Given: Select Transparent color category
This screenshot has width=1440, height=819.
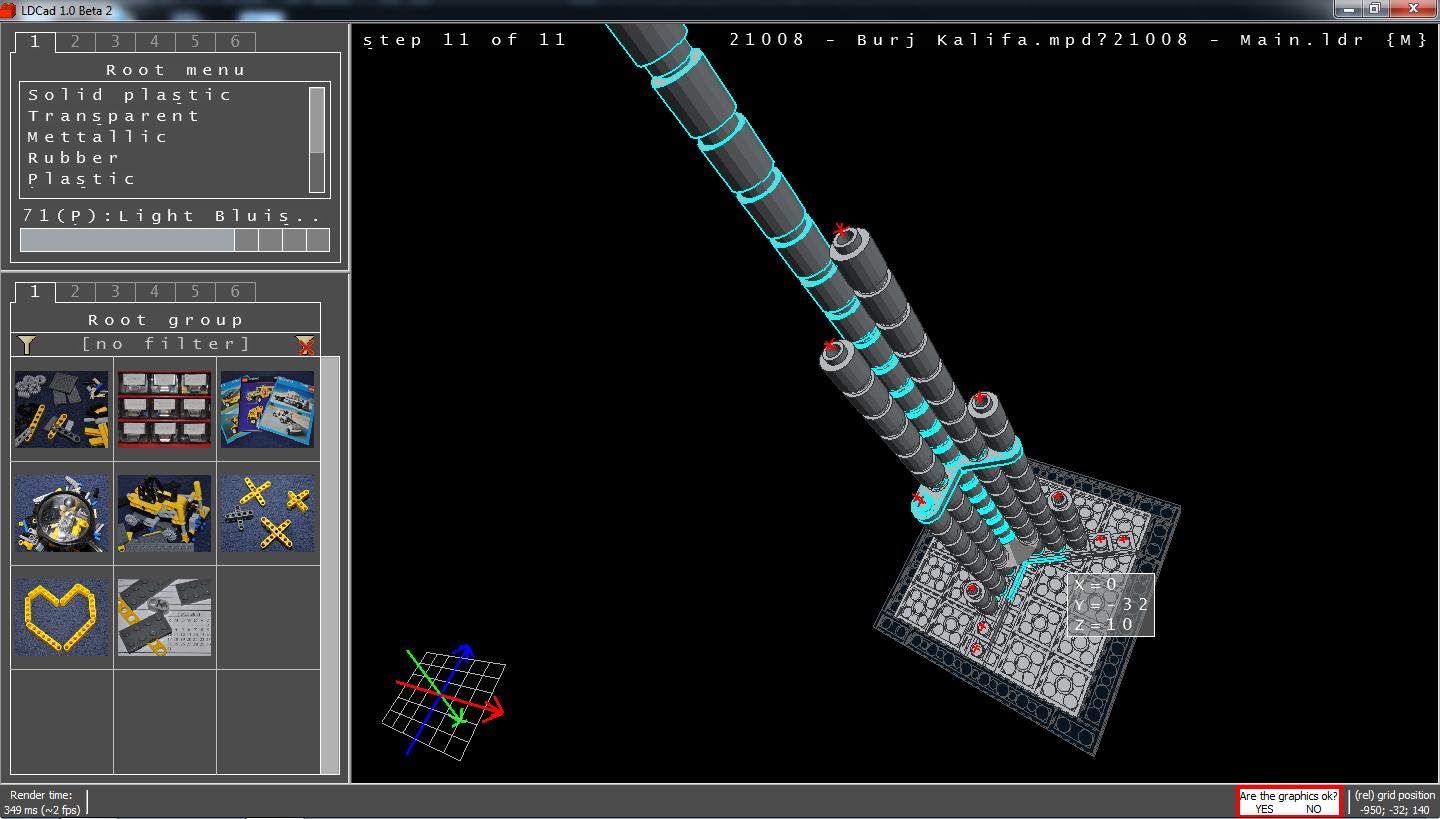Looking at the screenshot, I should pyautogui.click(x=113, y=116).
